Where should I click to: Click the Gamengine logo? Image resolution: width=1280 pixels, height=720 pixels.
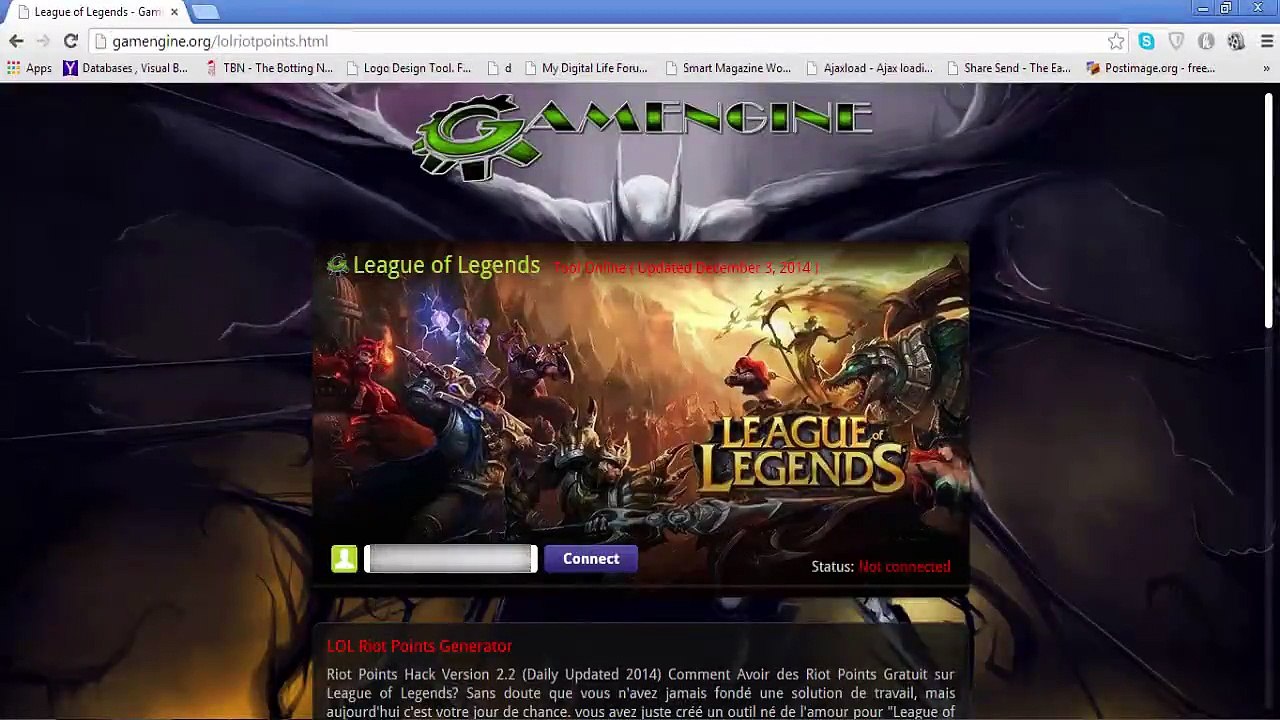[643, 136]
